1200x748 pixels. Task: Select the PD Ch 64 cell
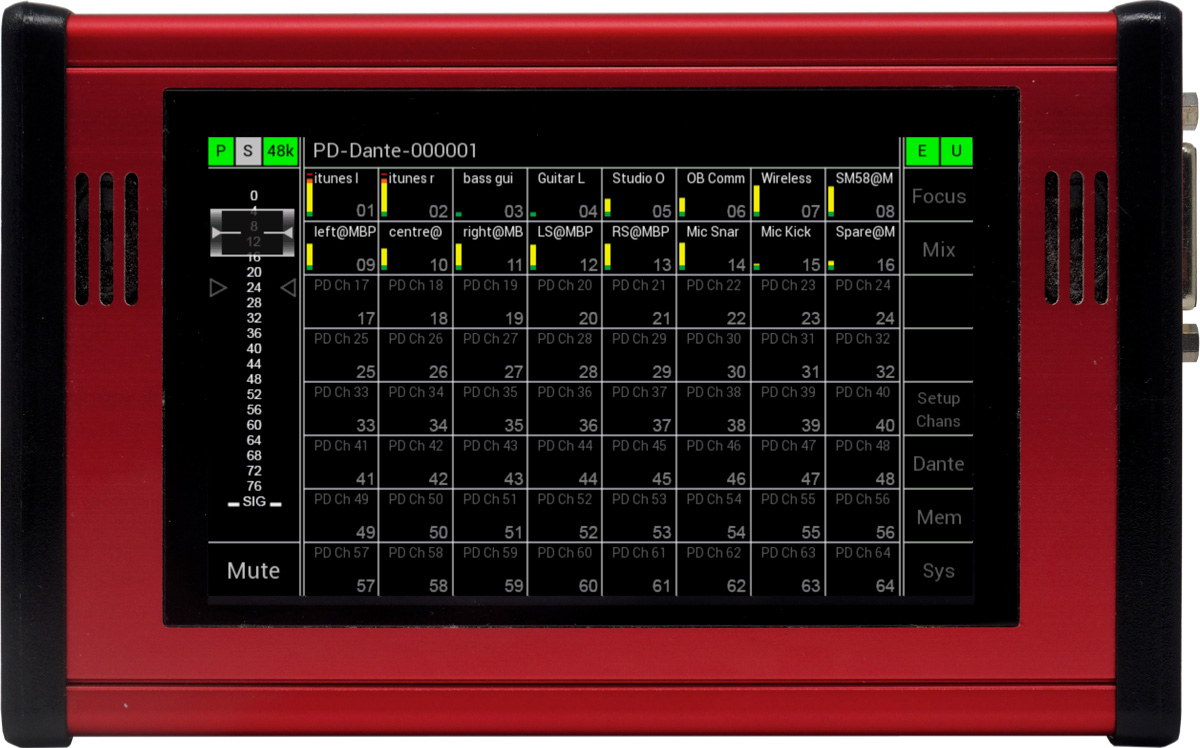[863, 570]
